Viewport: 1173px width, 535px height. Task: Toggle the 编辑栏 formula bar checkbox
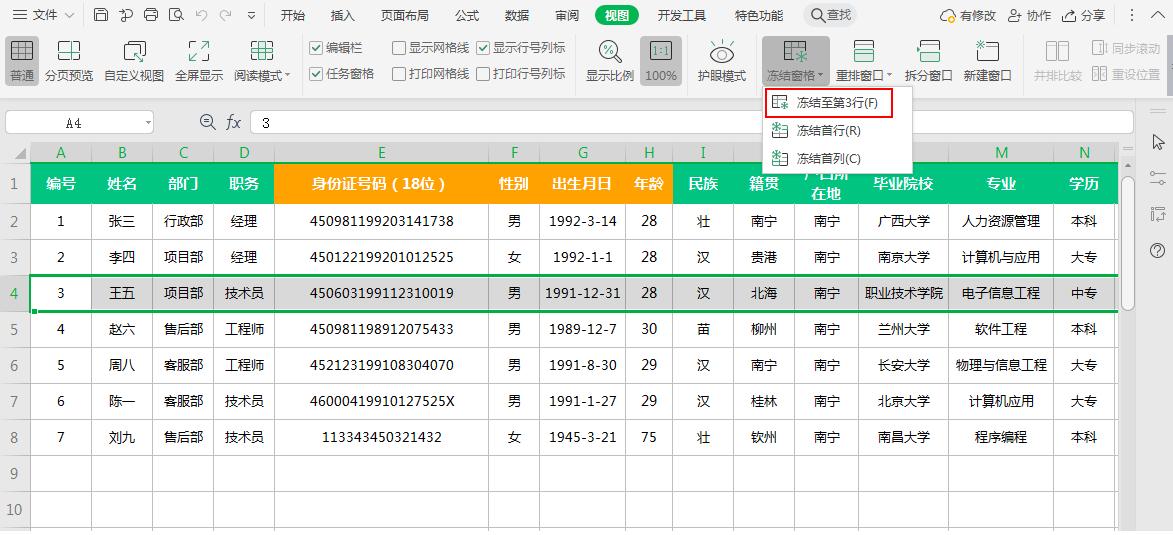point(316,48)
